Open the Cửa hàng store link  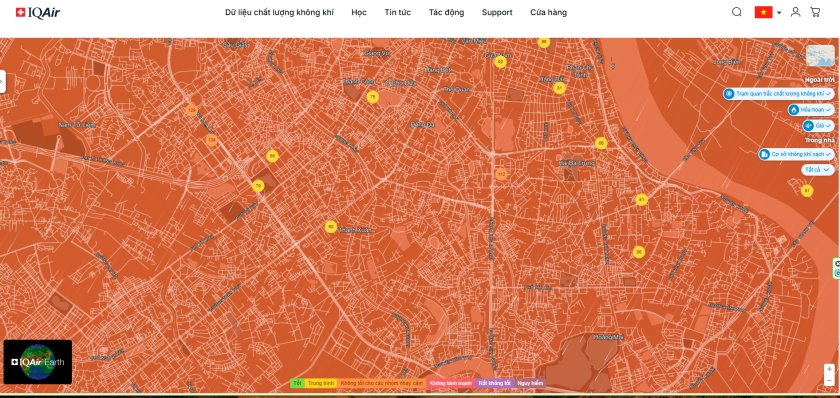pos(549,12)
